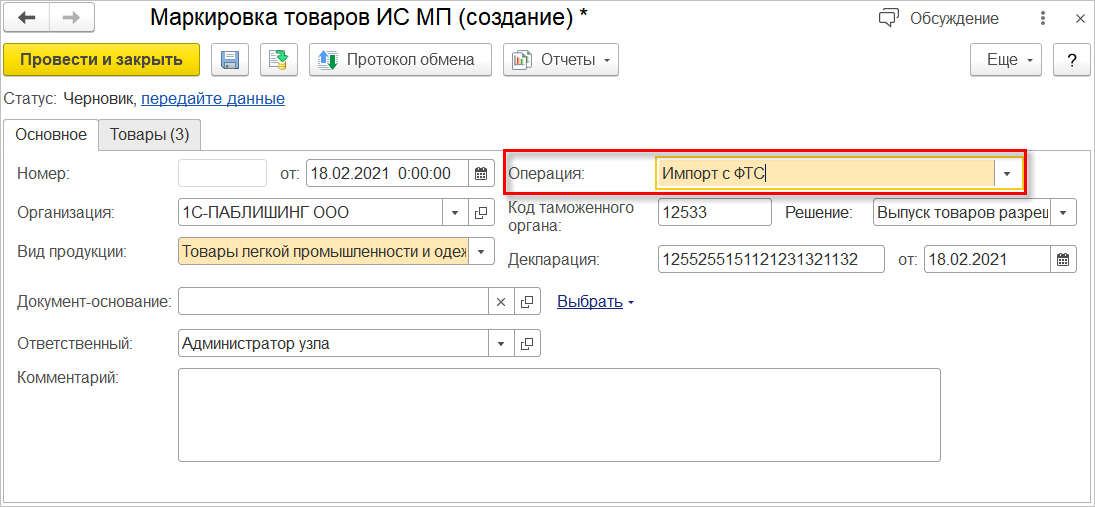Open the Организация record icon

(x=481, y=213)
